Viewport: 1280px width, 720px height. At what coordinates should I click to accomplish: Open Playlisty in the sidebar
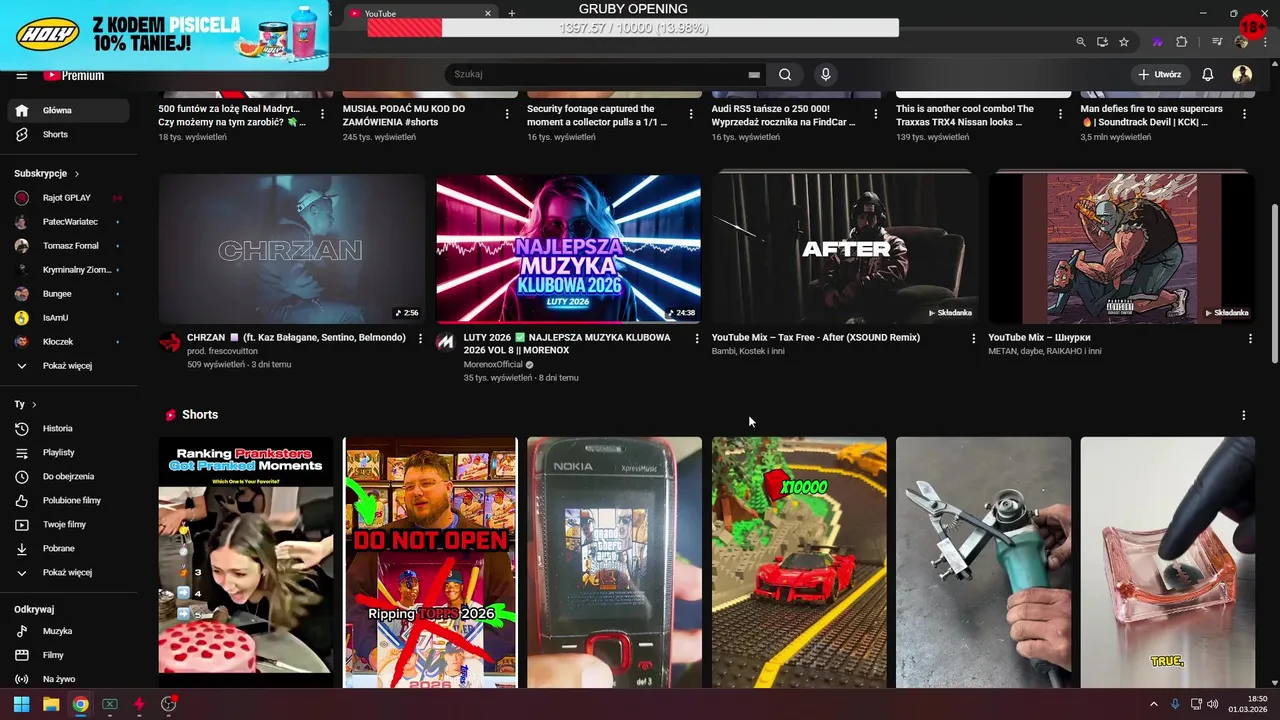coord(68,452)
